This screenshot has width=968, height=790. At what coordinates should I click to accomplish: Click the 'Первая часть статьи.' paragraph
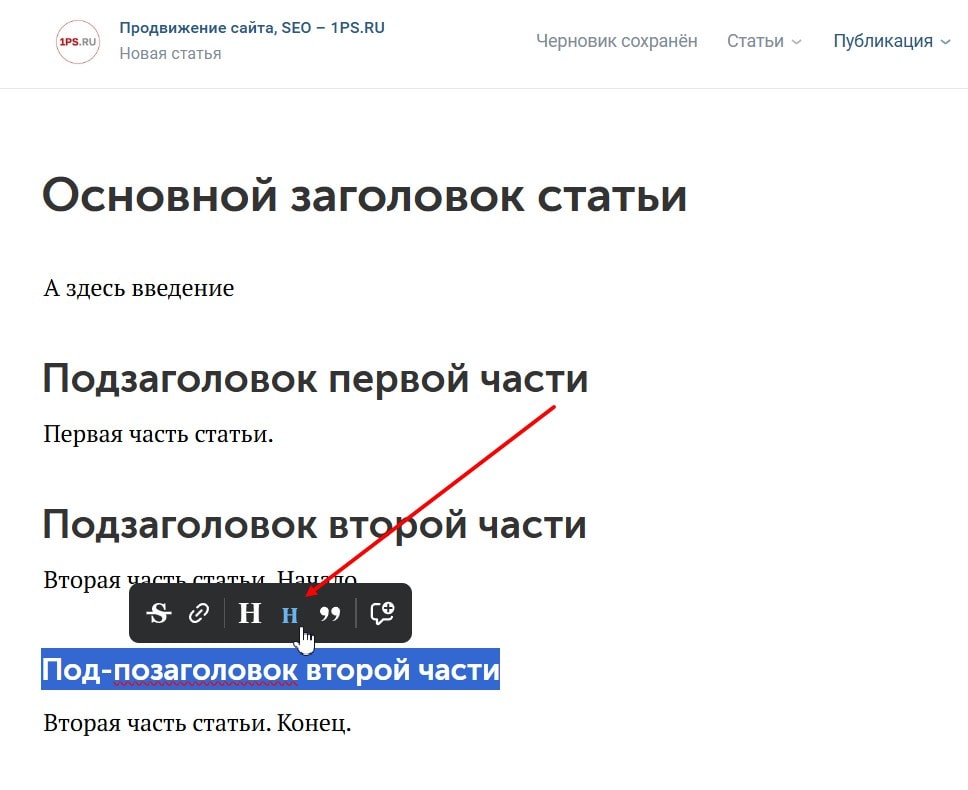tap(158, 434)
